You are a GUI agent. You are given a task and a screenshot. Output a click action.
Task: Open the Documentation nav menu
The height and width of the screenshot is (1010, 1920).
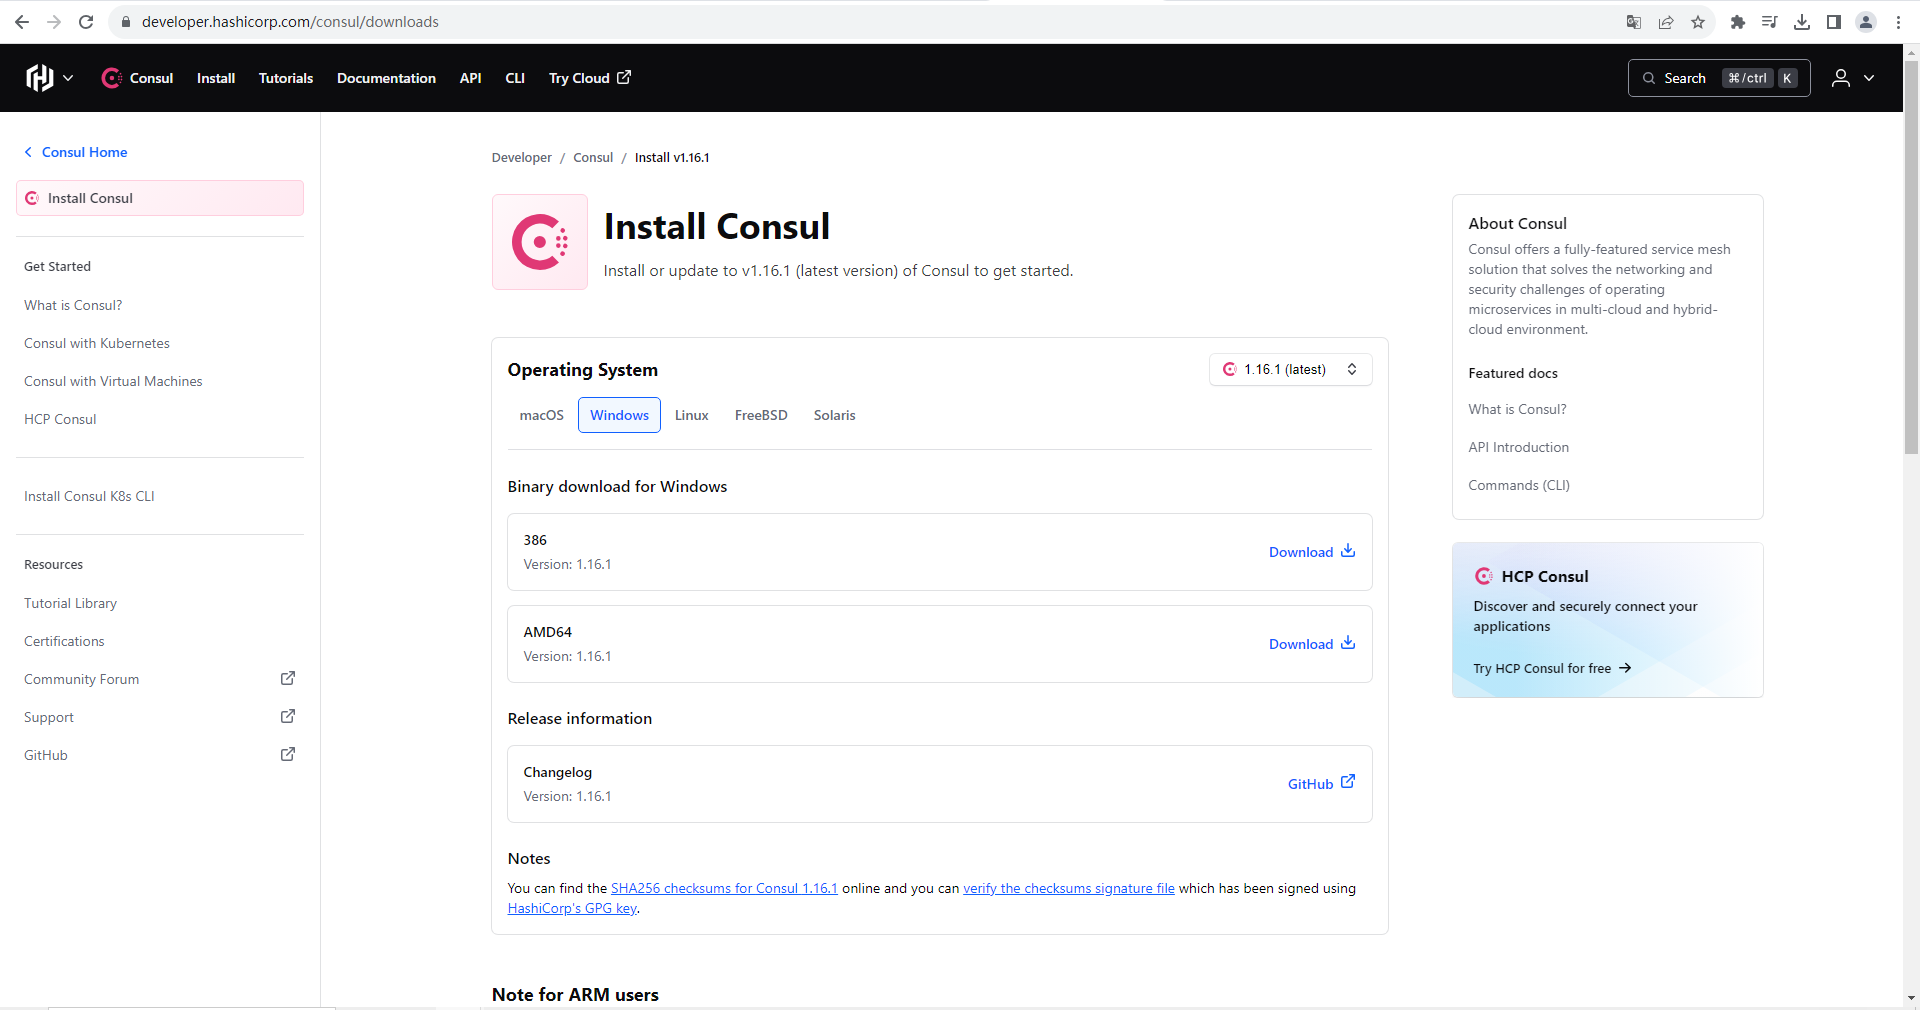(x=386, y=78)
